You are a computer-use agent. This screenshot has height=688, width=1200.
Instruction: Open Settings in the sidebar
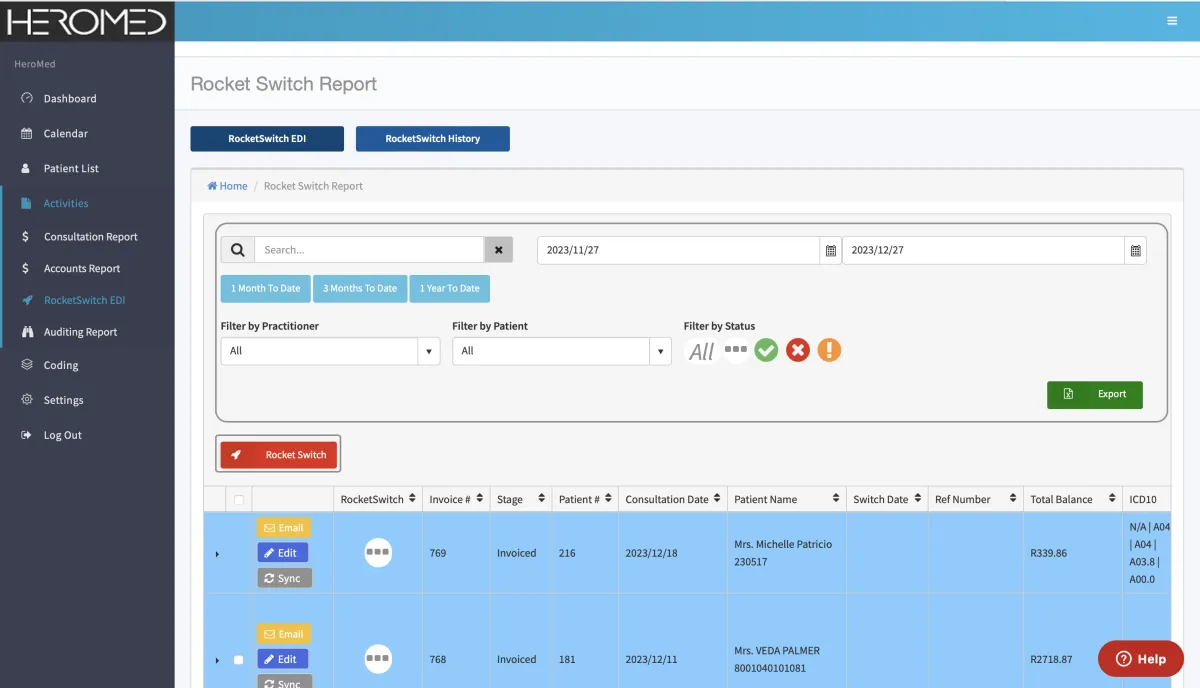[x=63, y=400]
